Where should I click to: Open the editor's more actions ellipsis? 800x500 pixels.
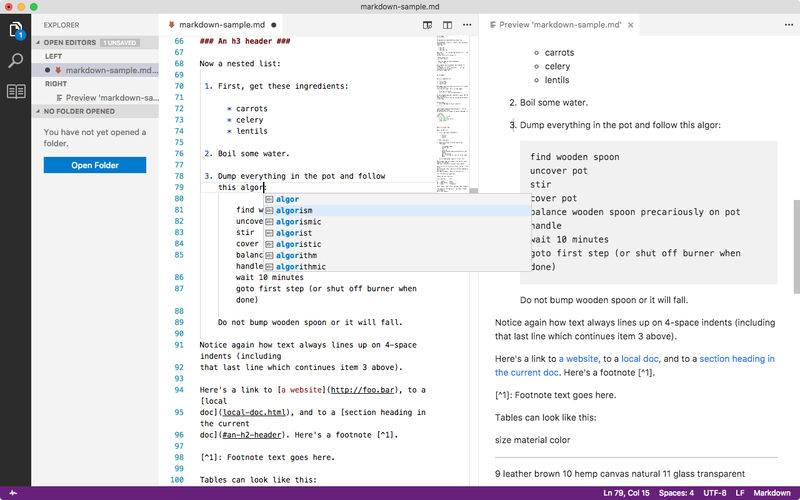467,24
